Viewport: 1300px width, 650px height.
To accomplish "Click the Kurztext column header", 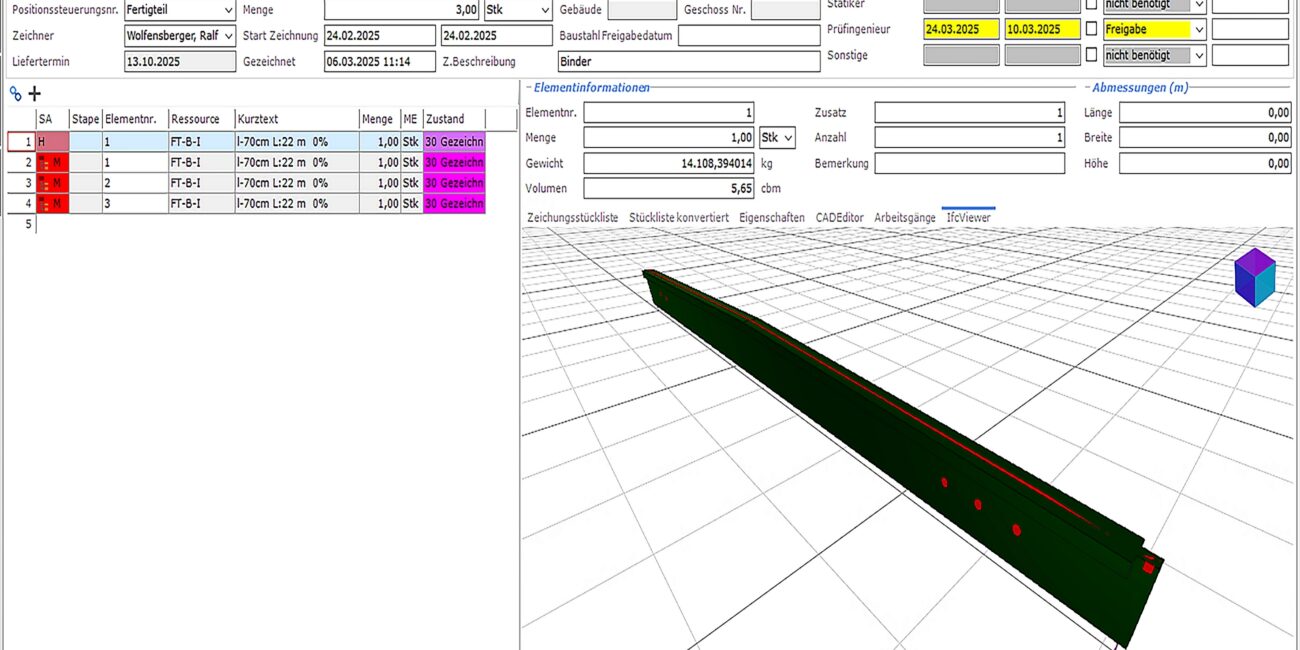I will (296, 119).
